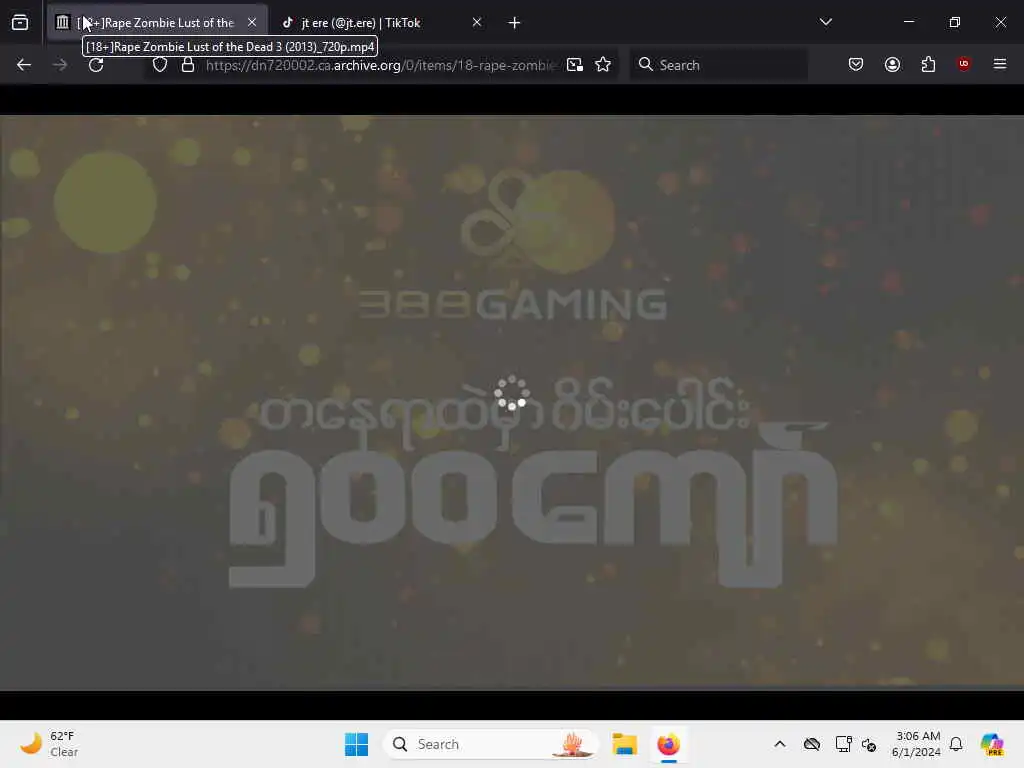Switch to the jt ere TikTok tab
Image resolution: width=1024 pixels, height=768 pixels.
[380, 23]
